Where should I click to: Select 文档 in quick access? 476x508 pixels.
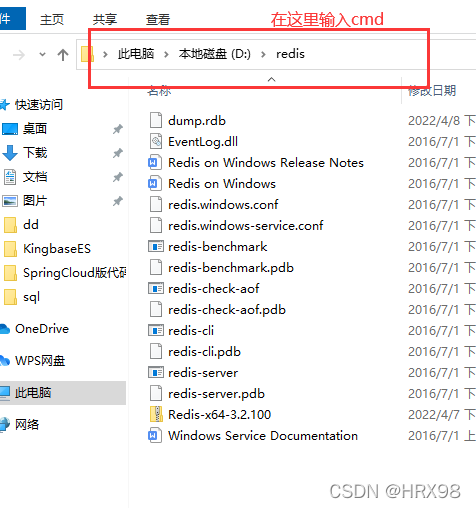[35, 177]
